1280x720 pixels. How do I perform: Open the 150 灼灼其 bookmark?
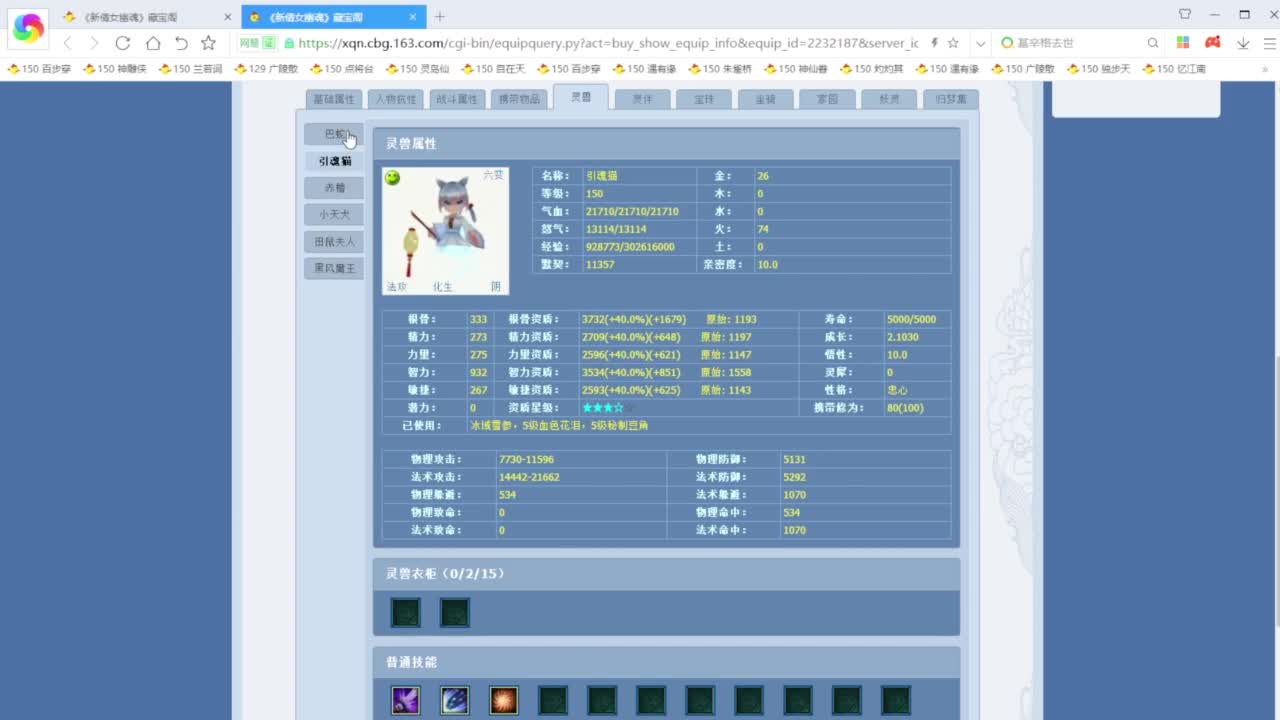[872, 69]
